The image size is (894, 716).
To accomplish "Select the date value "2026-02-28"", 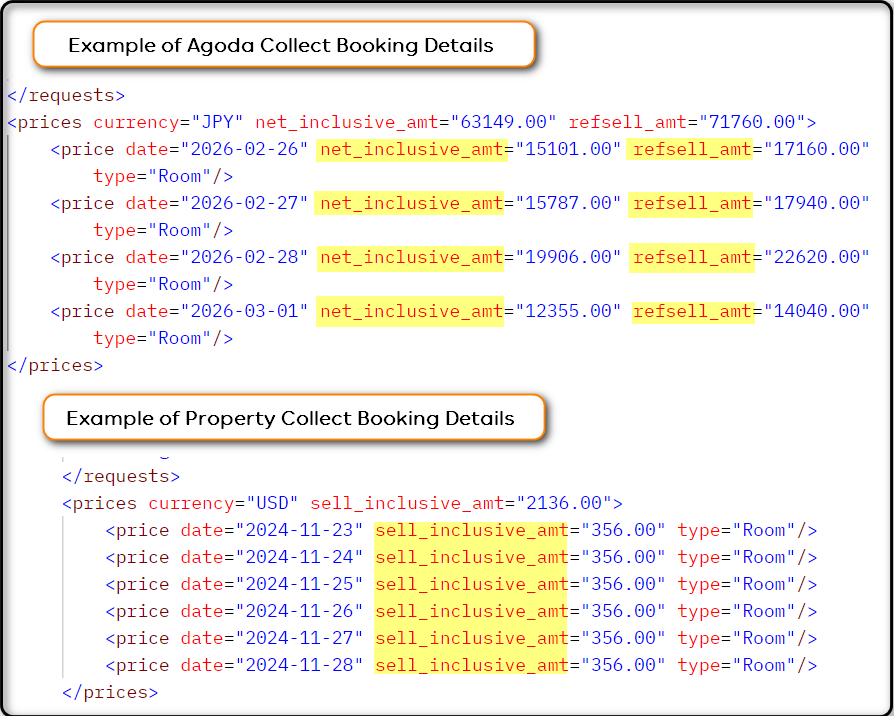I will coord(244,258).
